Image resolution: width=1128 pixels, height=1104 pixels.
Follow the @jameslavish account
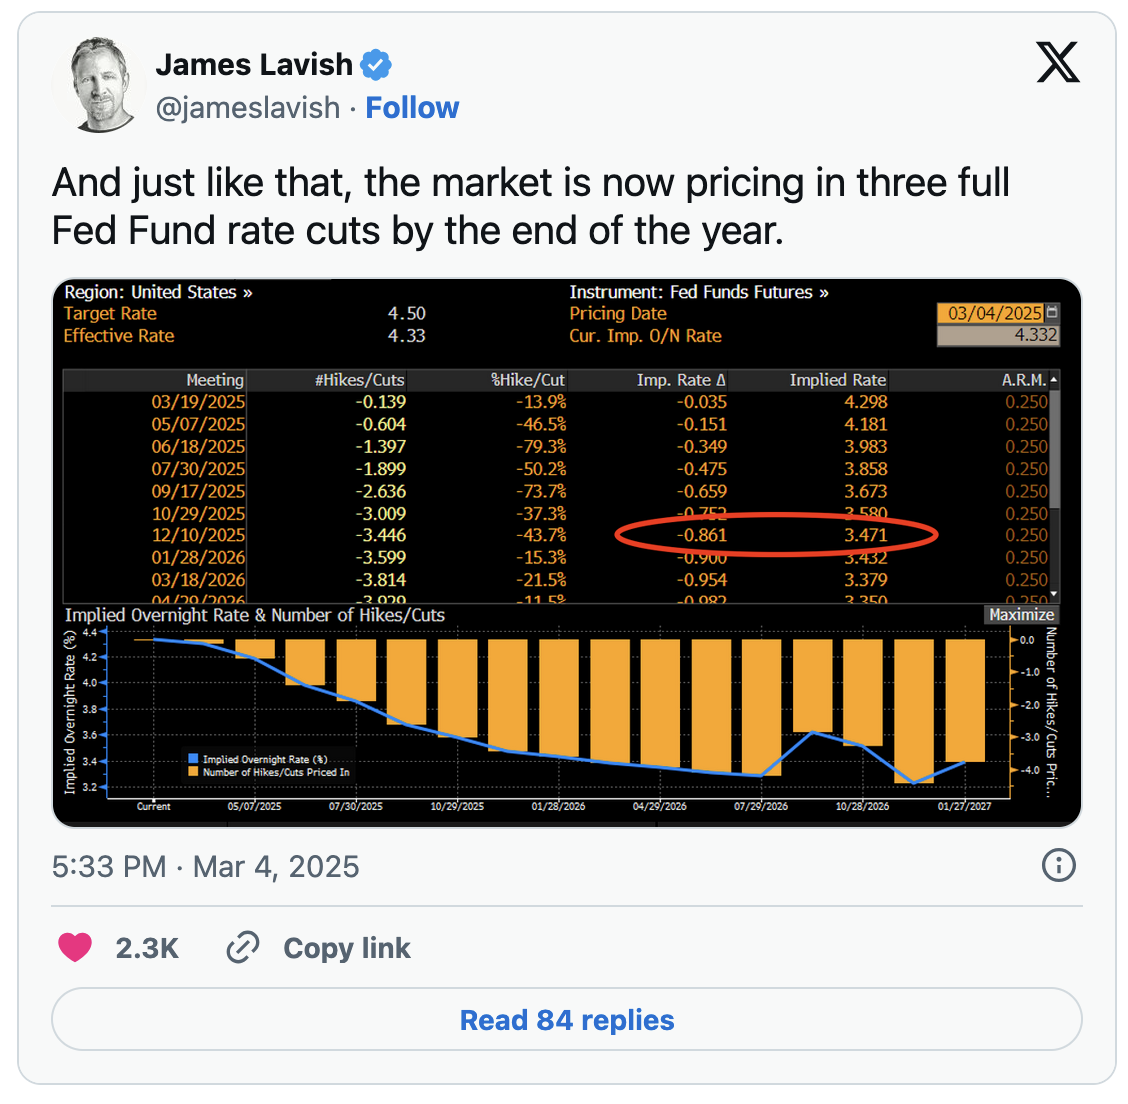[x=412, y=108]
